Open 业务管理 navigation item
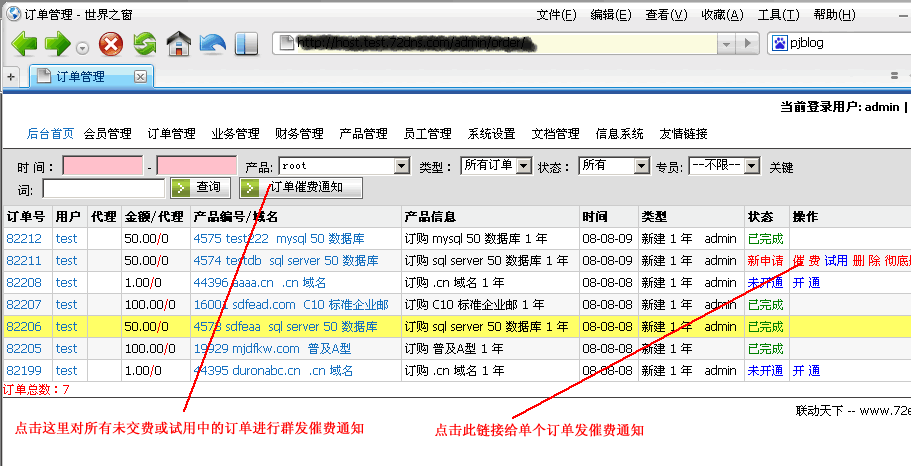The width and height of the screenshot is (911, 466). tap(235, 134)
